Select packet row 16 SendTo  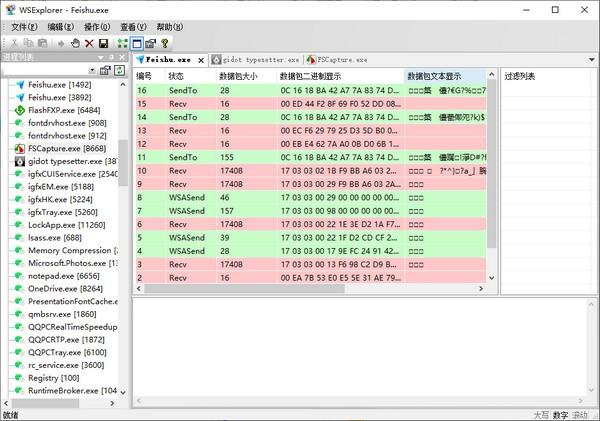311,90
